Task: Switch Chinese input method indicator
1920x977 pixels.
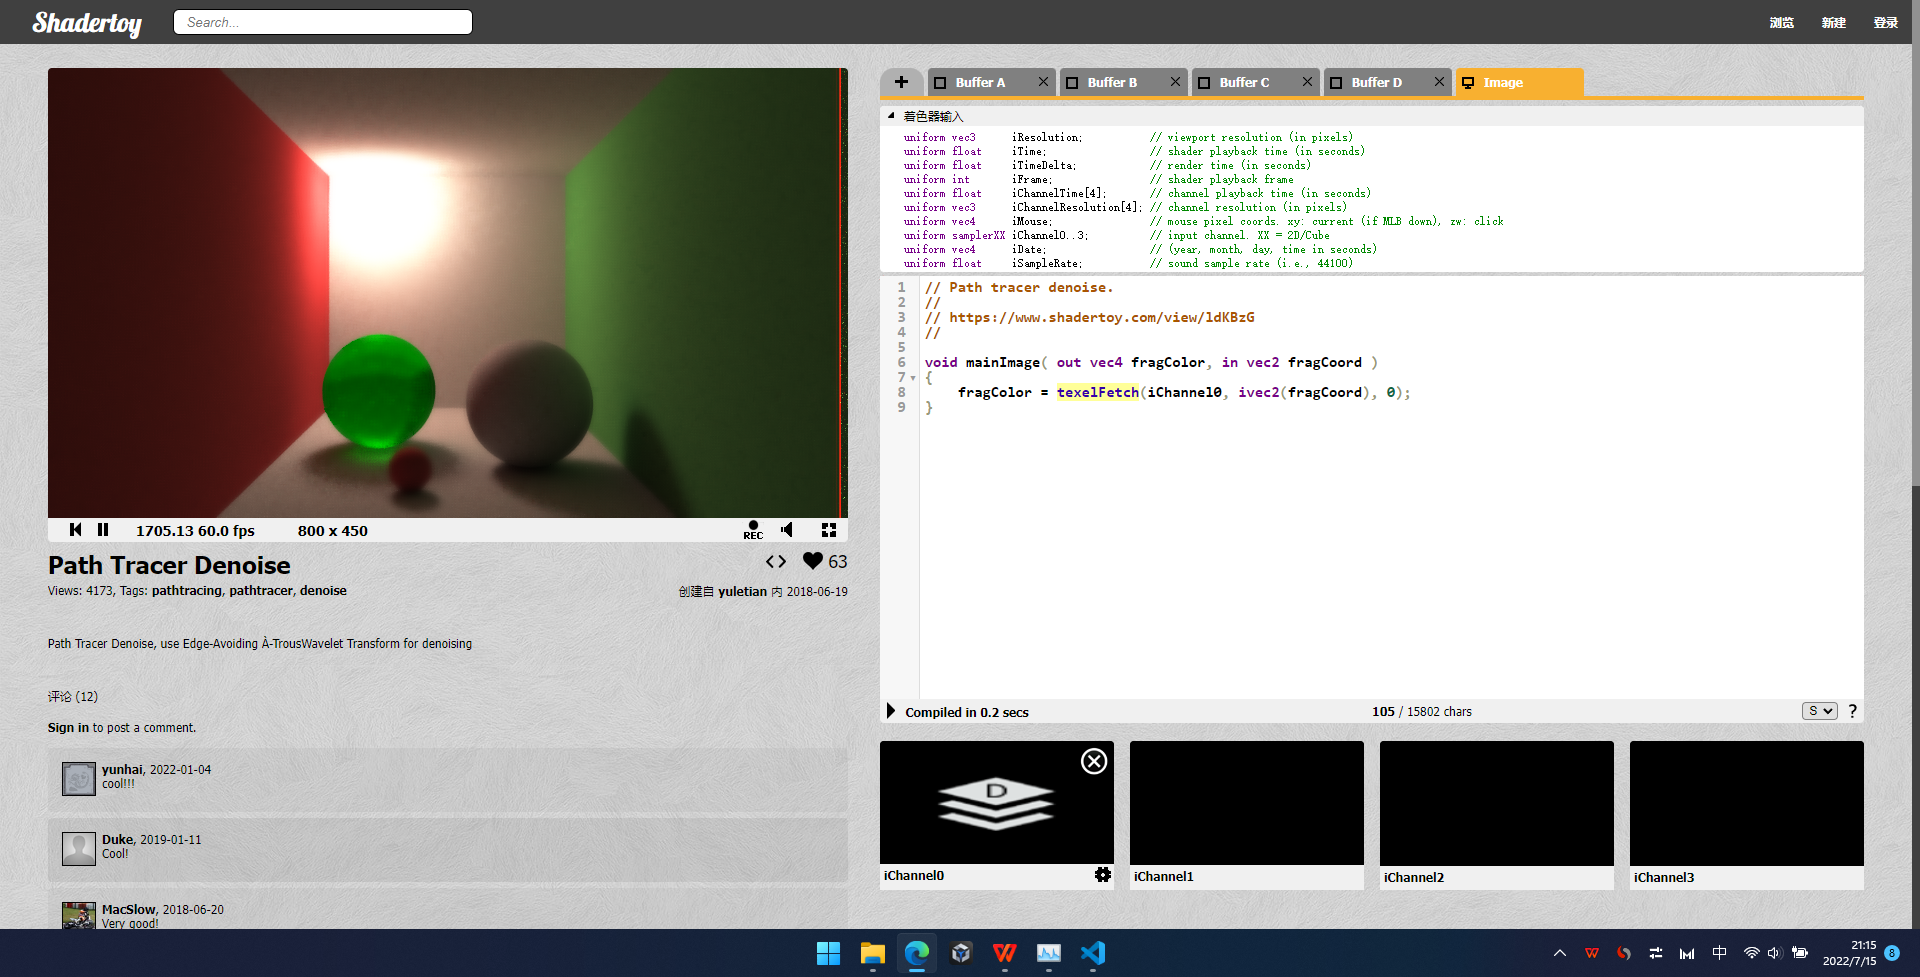Action: click(1719, 953)
